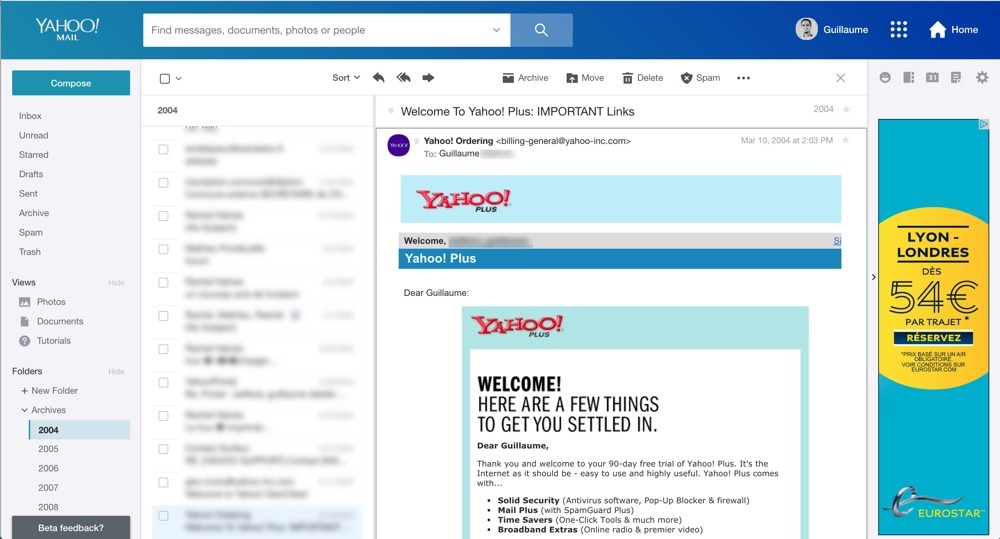Create a New Folder
This screenshot has width=1000, height=539.
tap(49, 390)
